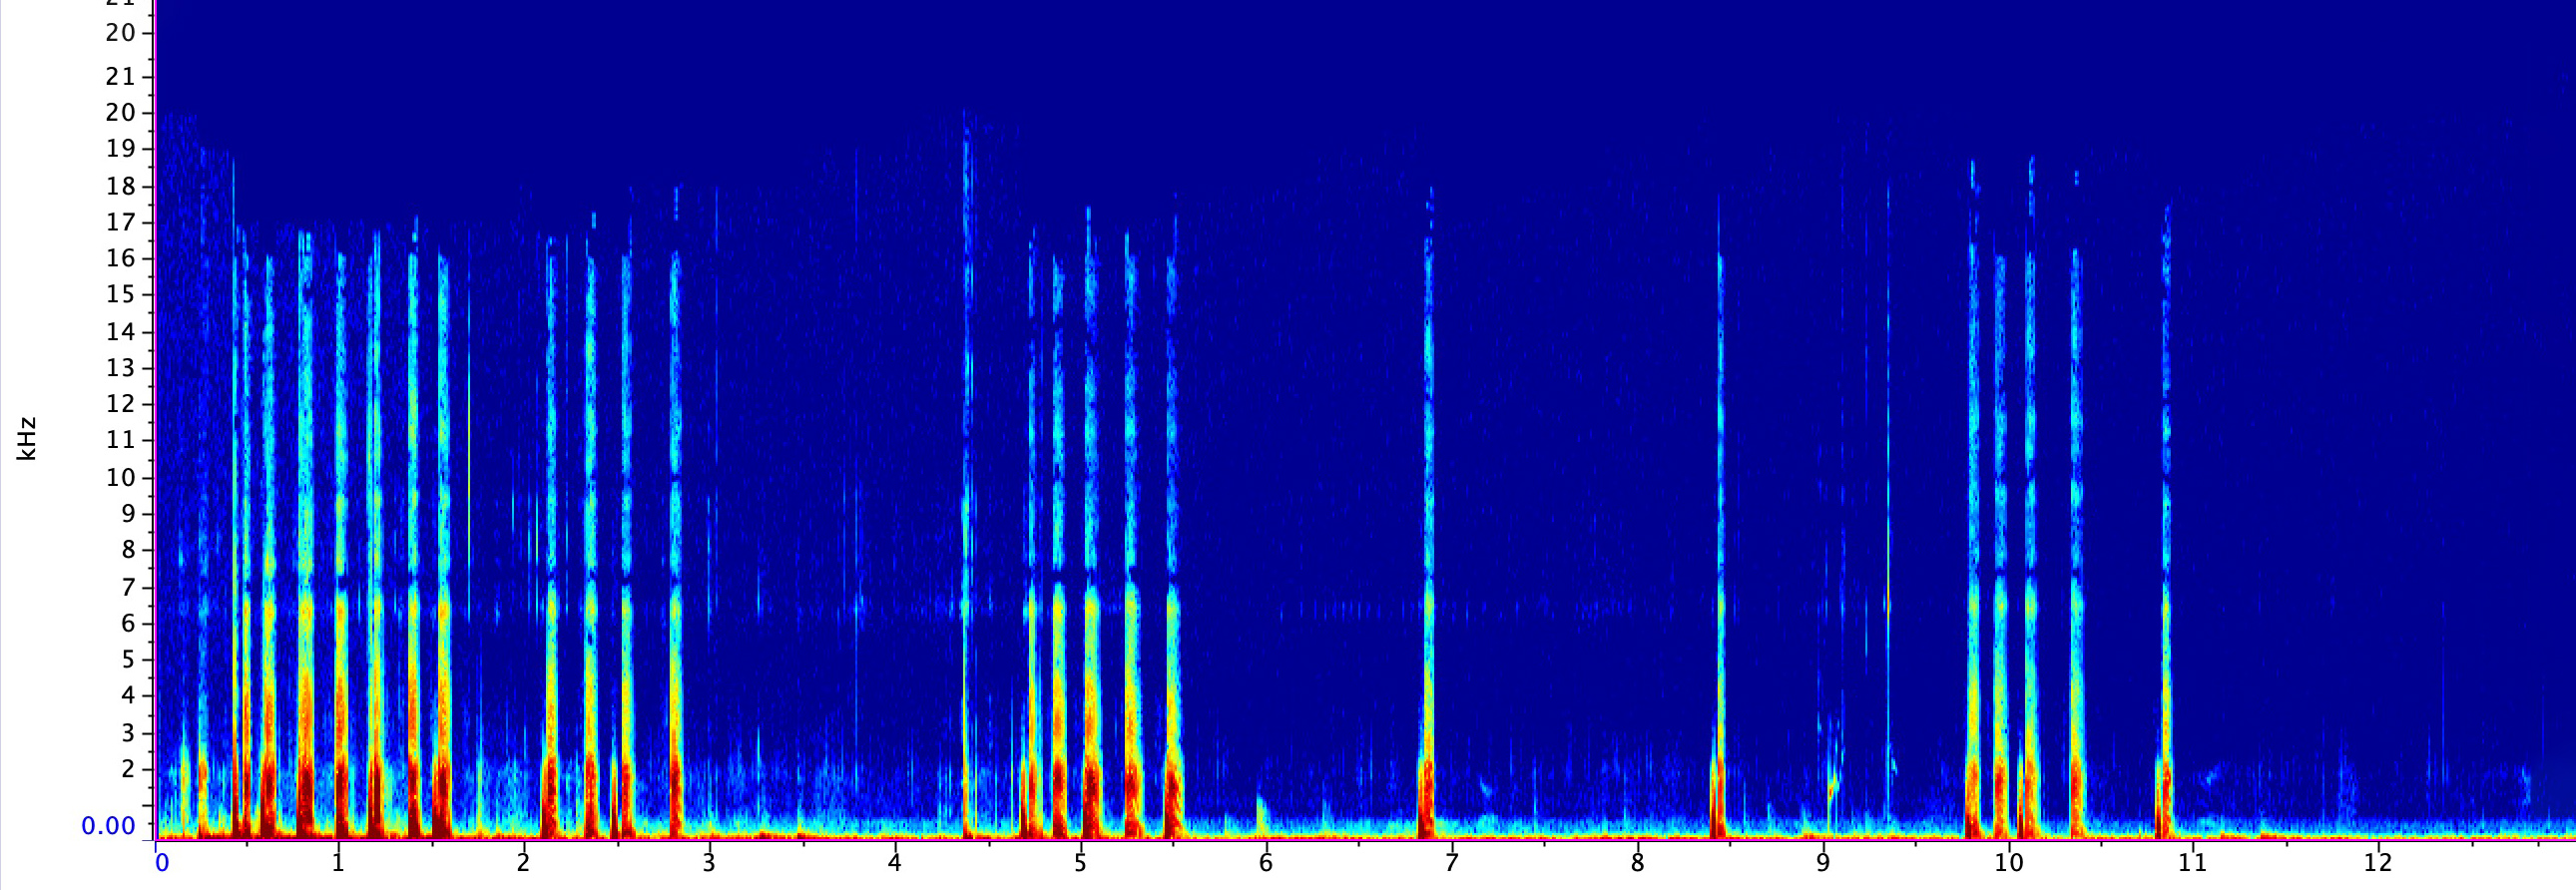2576x890 pixels.
Task: Click the 0 mark on the time axis
Action: [x=162, y=863]
